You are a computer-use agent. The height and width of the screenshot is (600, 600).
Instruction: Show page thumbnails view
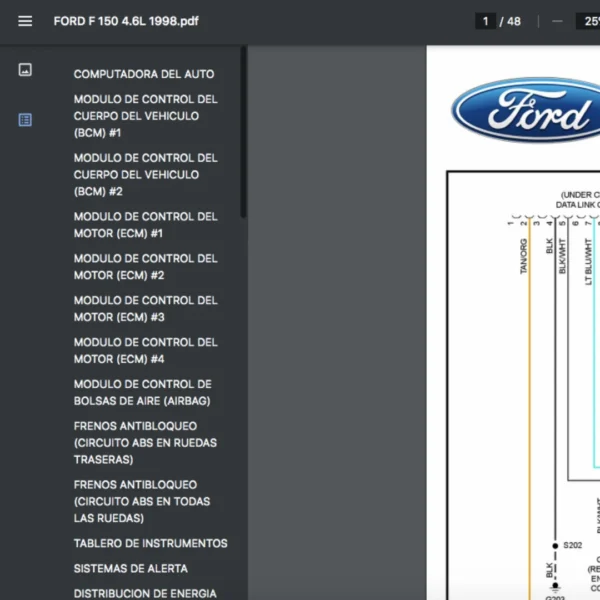[25, 70]
